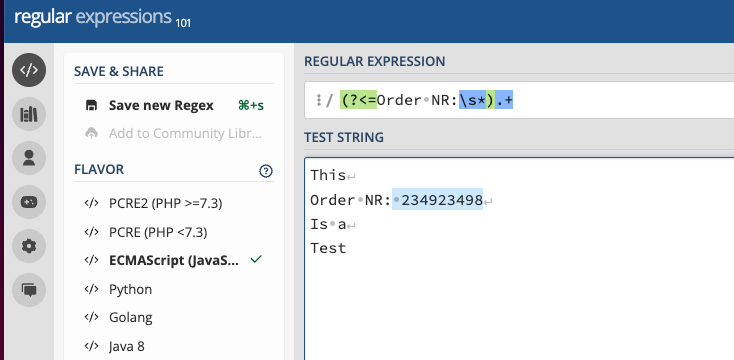The image size is (734, 360).
Task: Click the FLAVOR heading
Action: click(99, 169)
